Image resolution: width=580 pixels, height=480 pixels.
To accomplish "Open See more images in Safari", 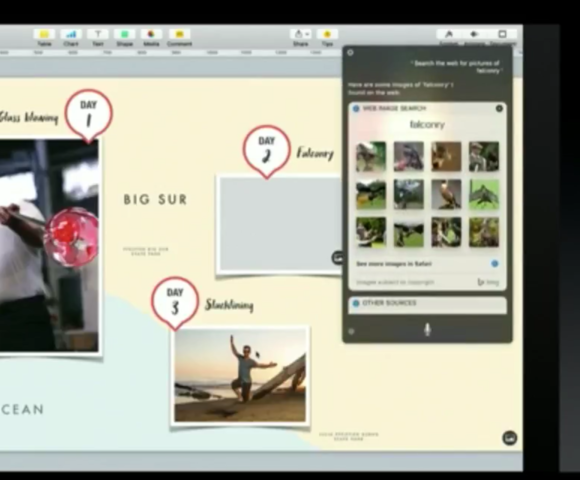I will point(394,264).
